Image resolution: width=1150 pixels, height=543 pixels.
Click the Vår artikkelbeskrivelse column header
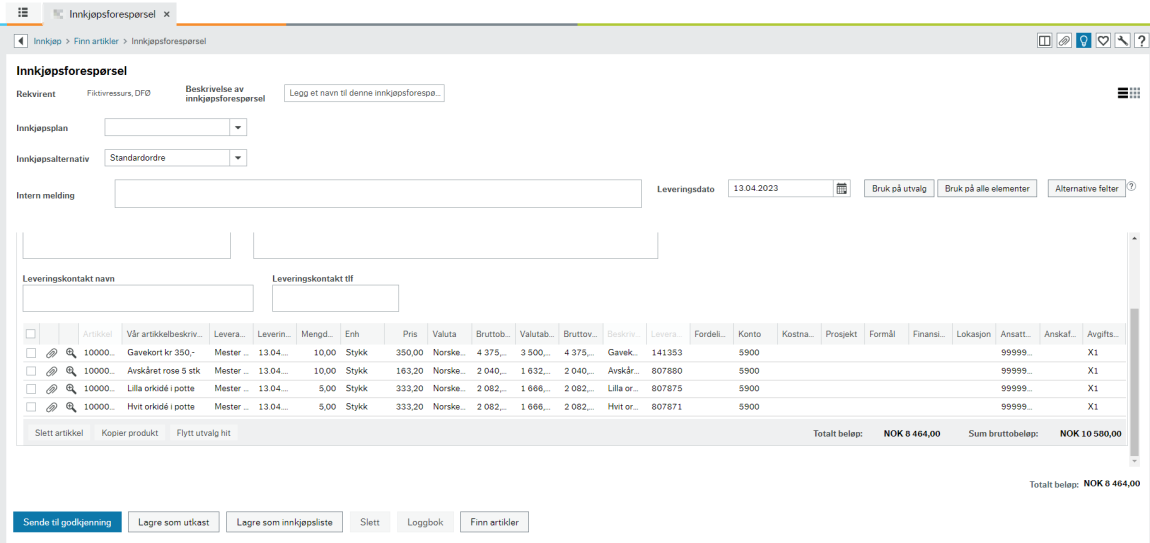tap(165, 334)
